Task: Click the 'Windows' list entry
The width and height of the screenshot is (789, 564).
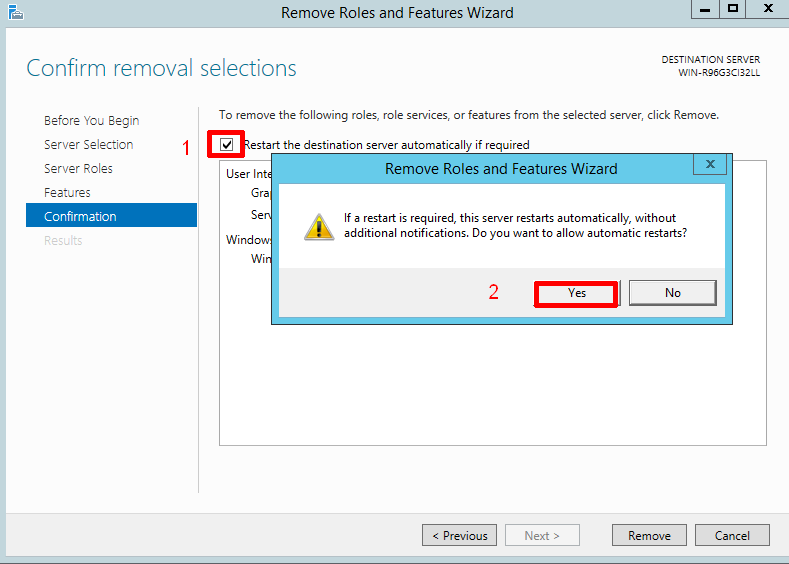Action: (x=249, y=239)
